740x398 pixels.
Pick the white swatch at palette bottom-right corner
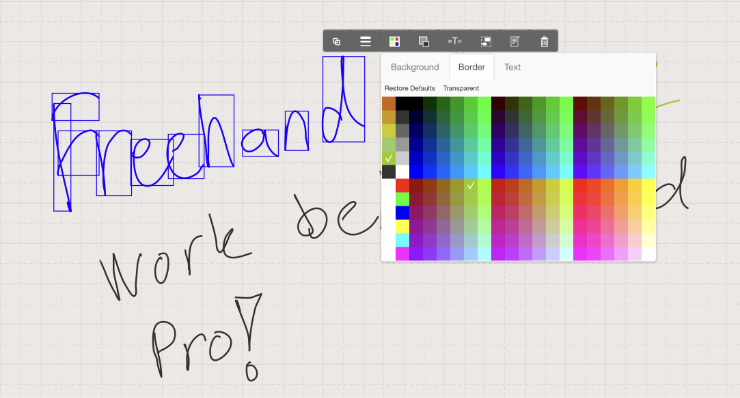(x=648, y=254)
